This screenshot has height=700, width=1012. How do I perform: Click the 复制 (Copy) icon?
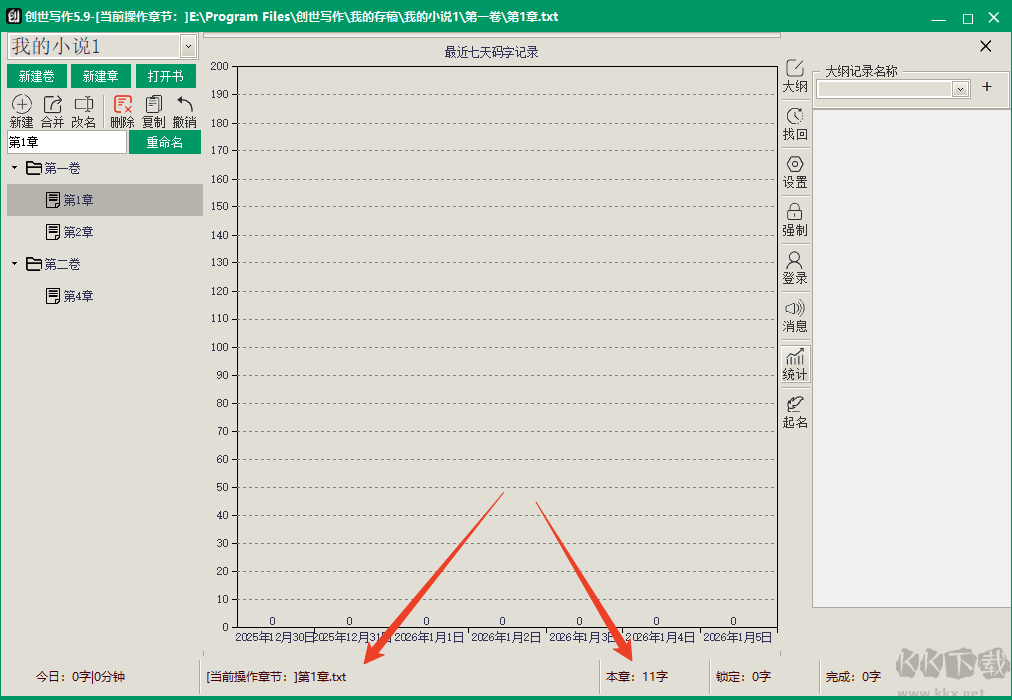[154, 105]
